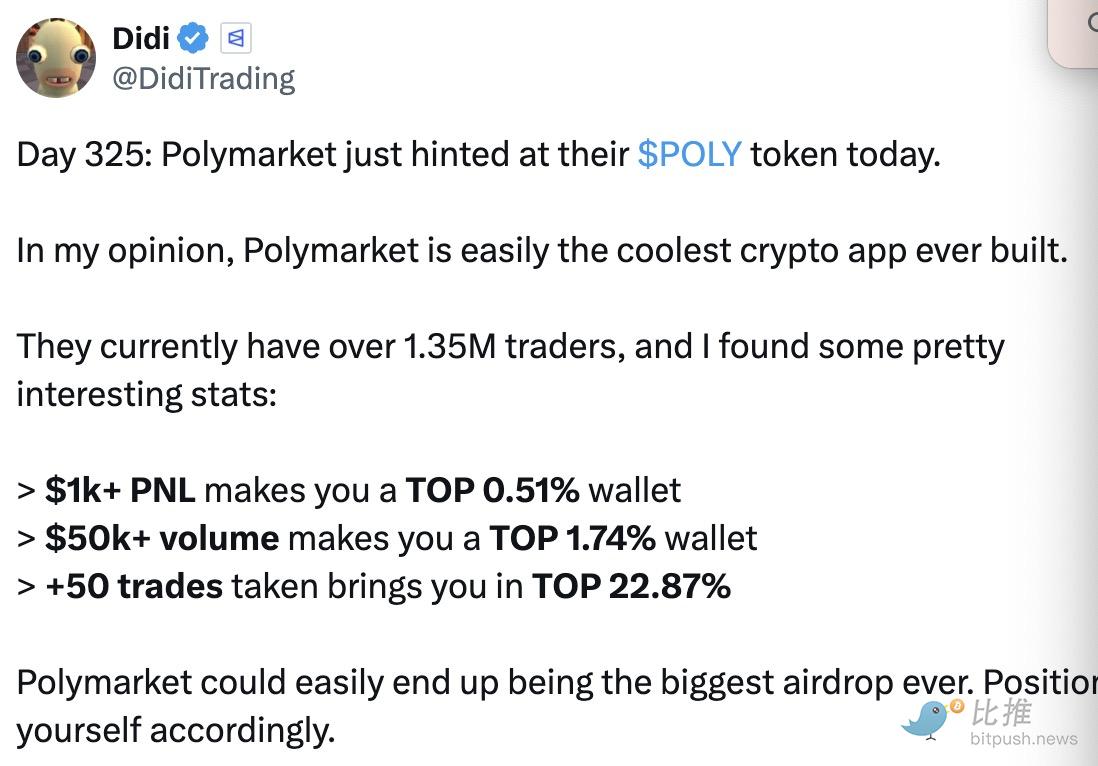This screenshot has height=766, width=1098.
Task: Click the display name Didi
Action: (x=141, y=39)
